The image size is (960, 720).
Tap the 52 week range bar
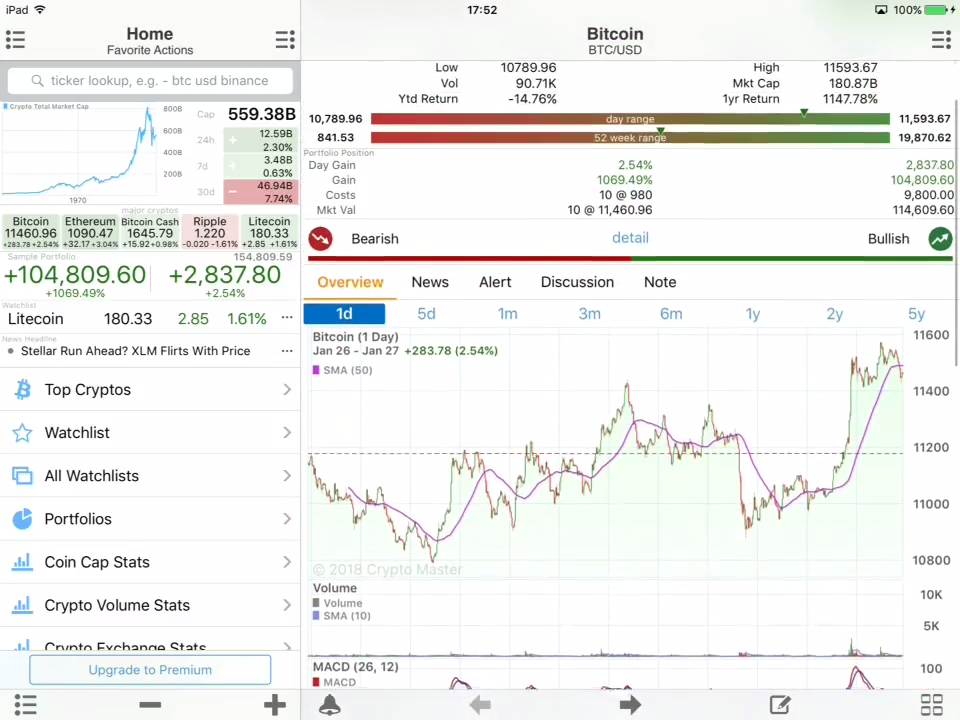pos(630,138)
